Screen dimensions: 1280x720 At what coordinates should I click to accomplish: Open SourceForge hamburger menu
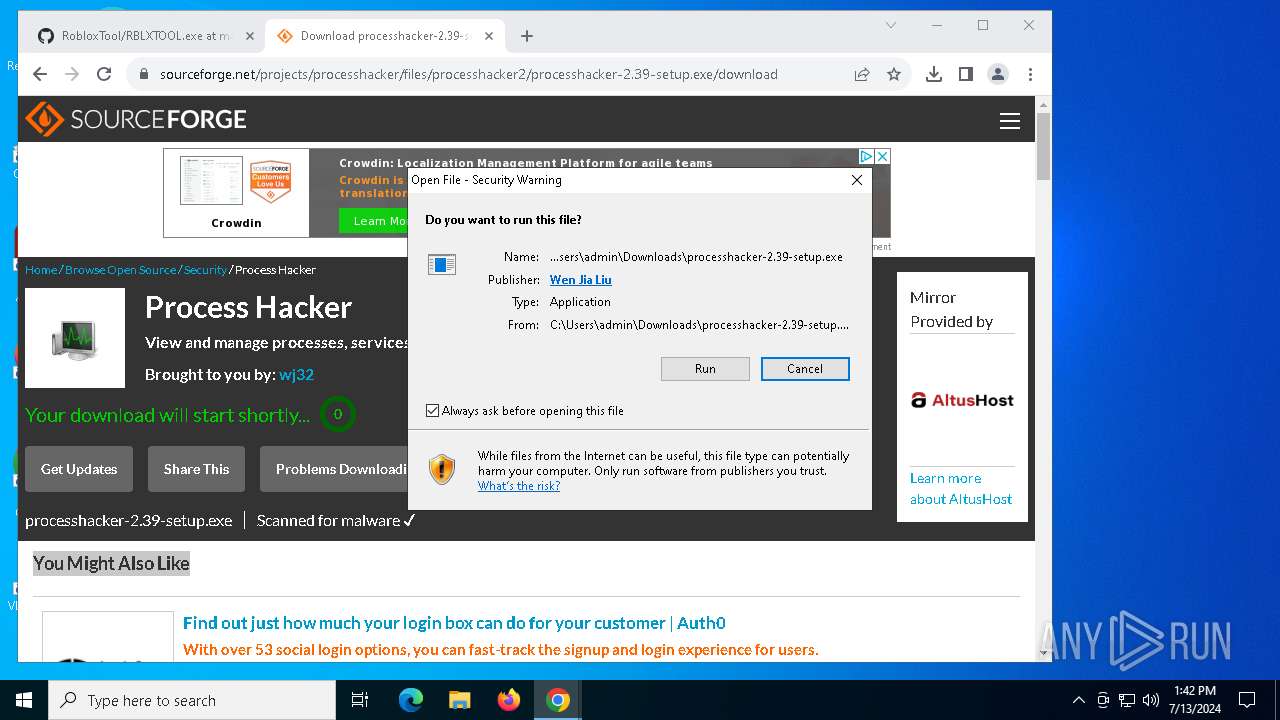point(1010,121)
